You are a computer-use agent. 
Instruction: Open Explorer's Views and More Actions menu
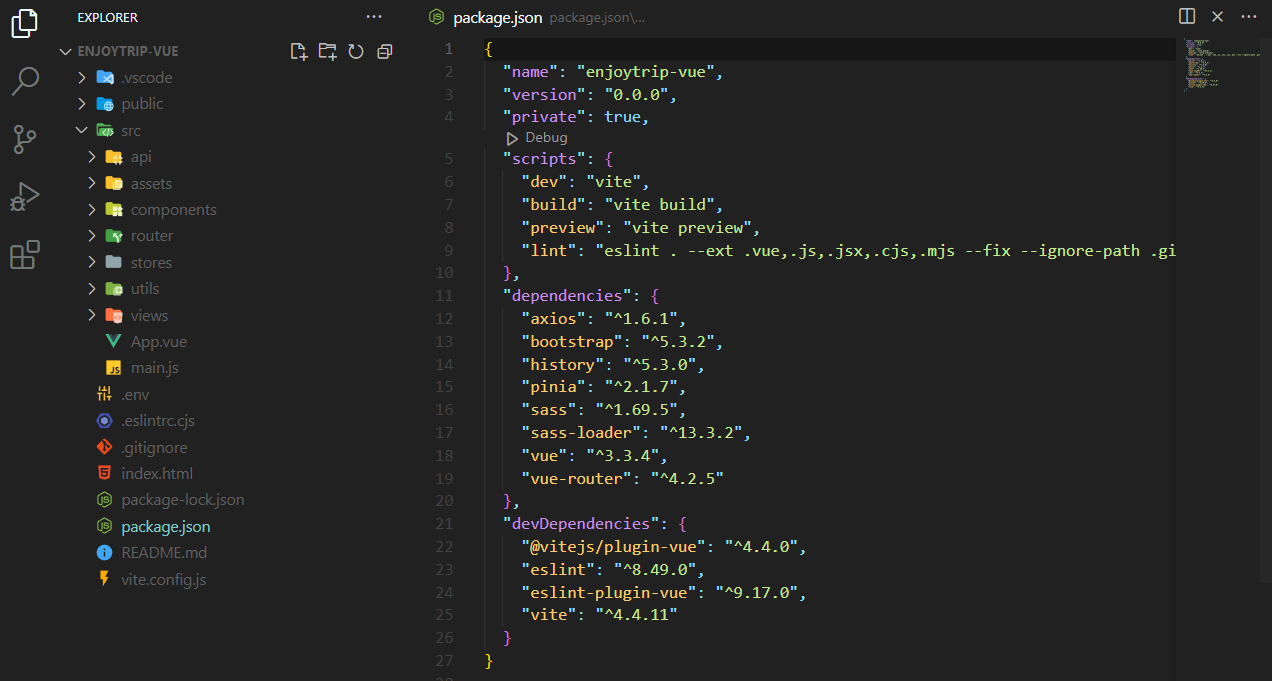374,17
